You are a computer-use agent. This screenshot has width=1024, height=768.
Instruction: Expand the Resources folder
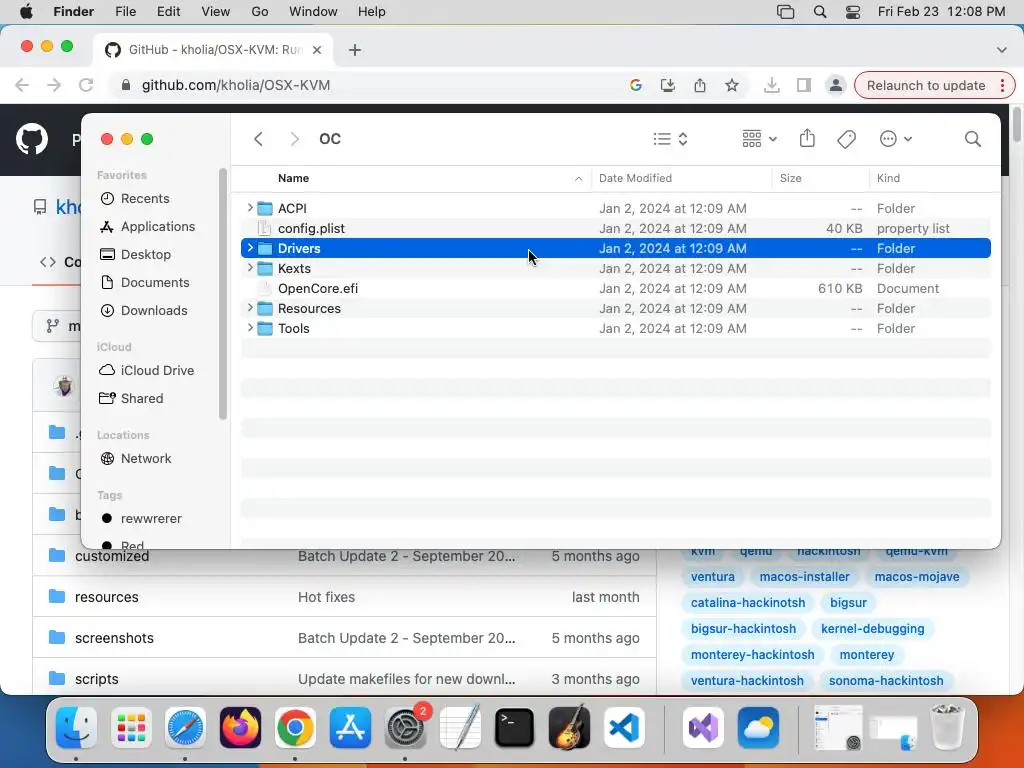click(249, 308)
